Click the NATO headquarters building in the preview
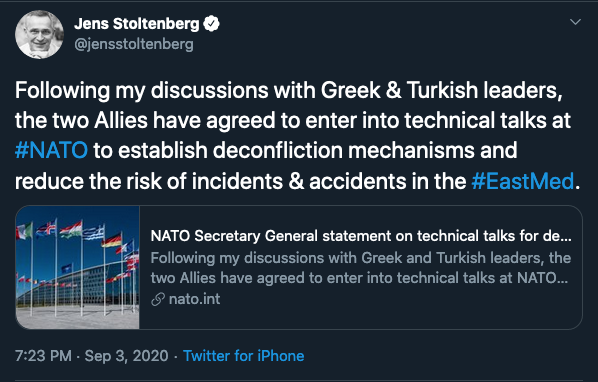598x382 pixels. point(76,282)
